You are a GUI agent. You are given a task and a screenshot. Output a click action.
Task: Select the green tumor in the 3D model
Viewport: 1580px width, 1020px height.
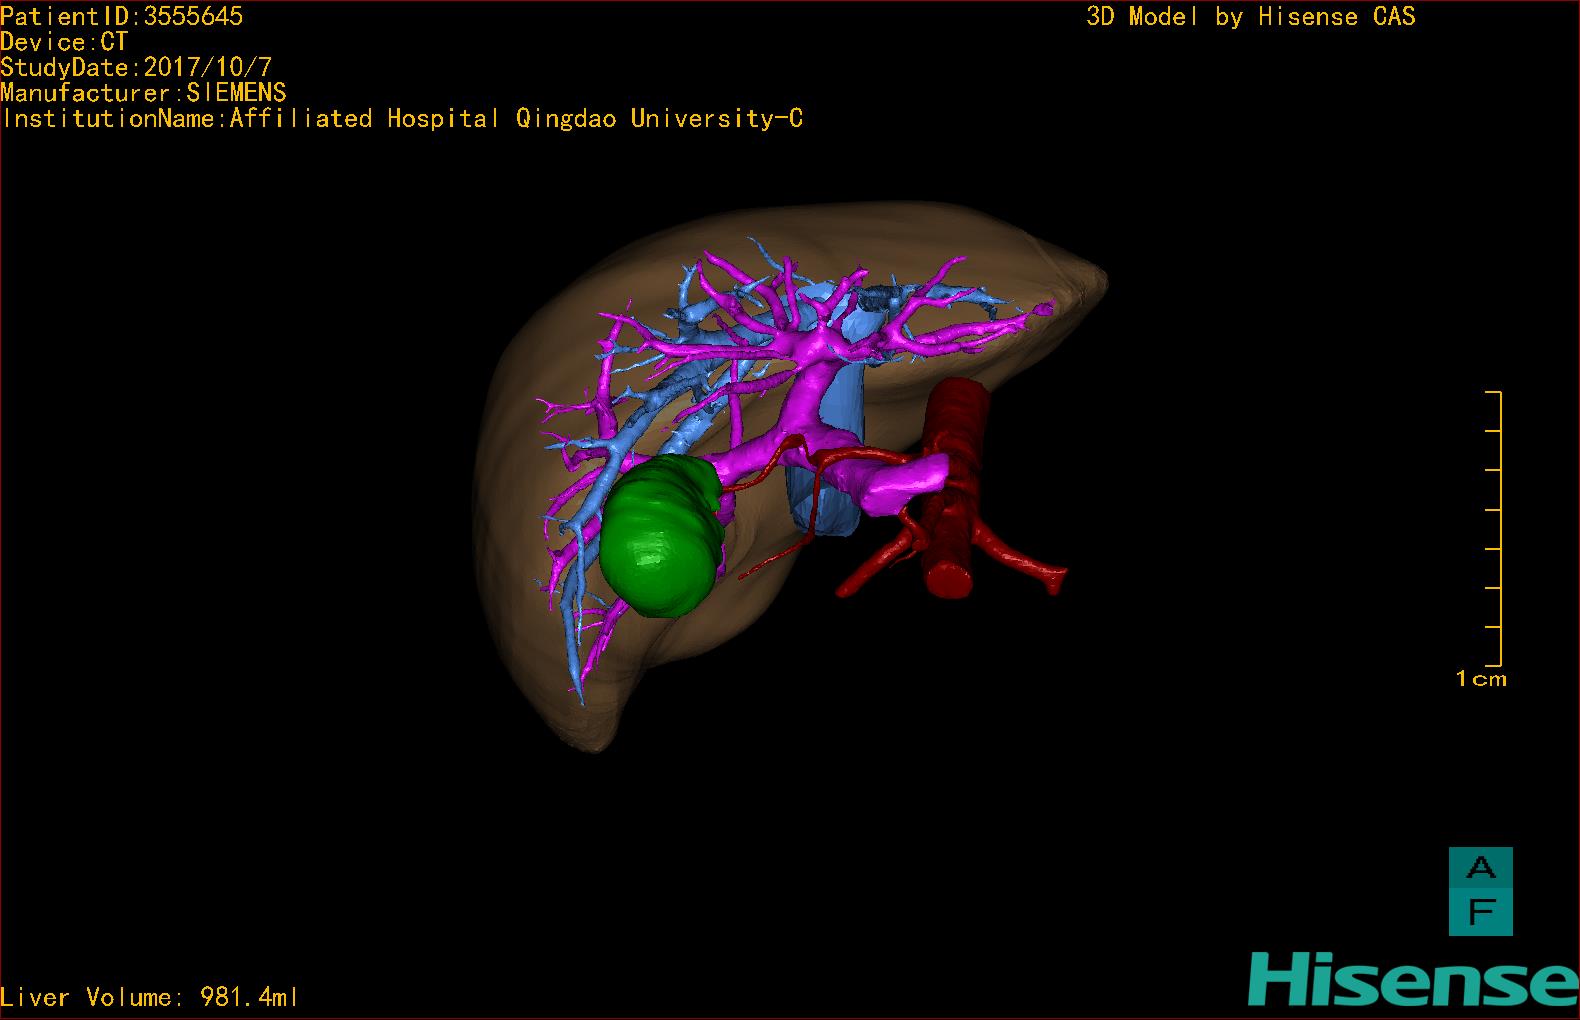coord(660,537)
